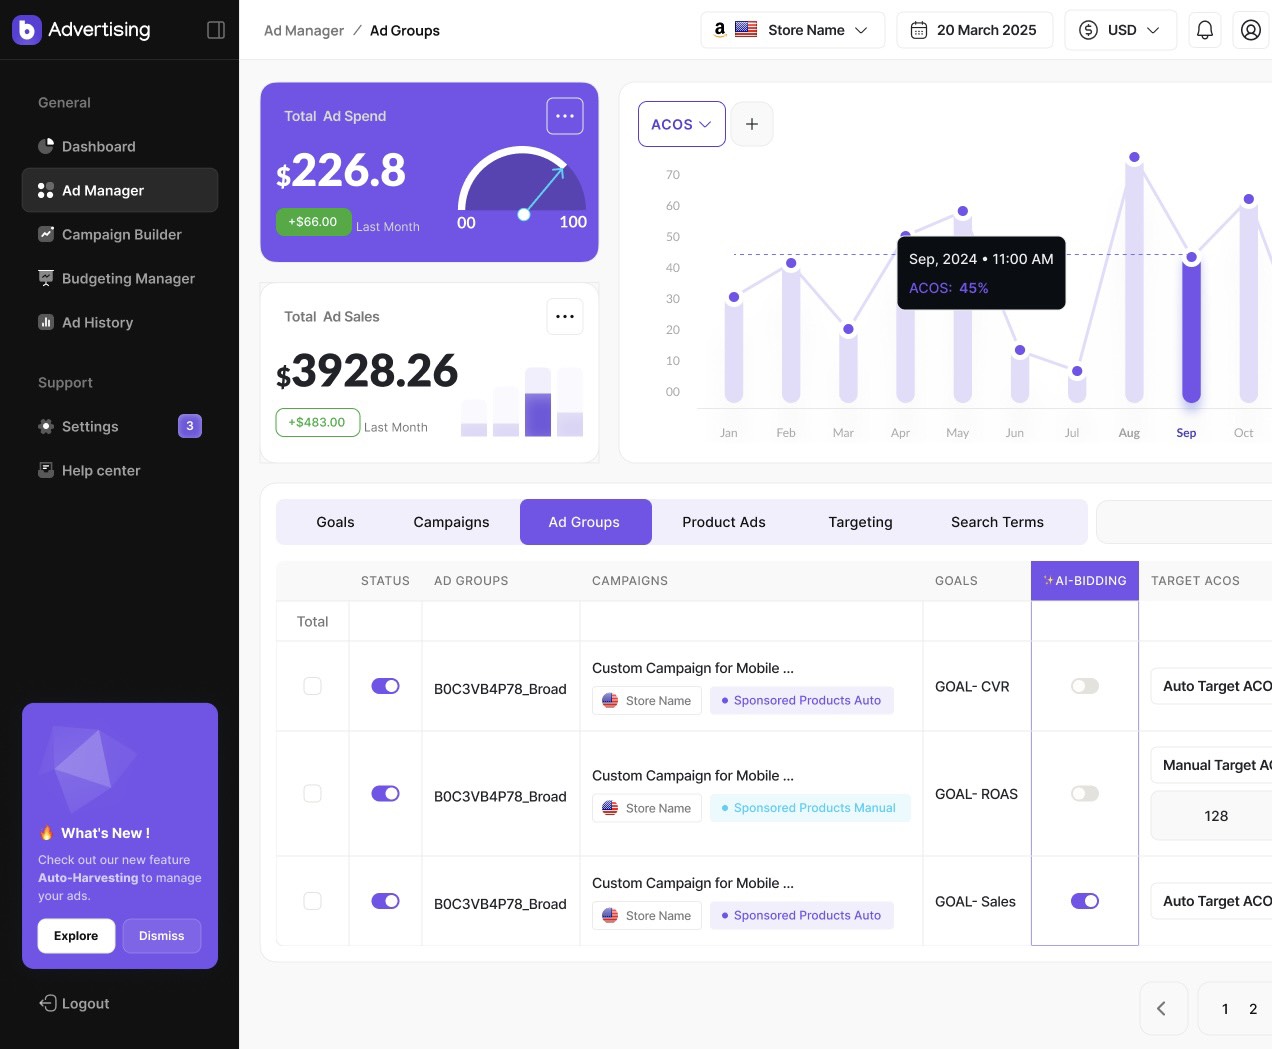Go to previous page arrow
Viewport: 1272px width, 1049px height.
pyautogui.click(x=1162, y=1008)
